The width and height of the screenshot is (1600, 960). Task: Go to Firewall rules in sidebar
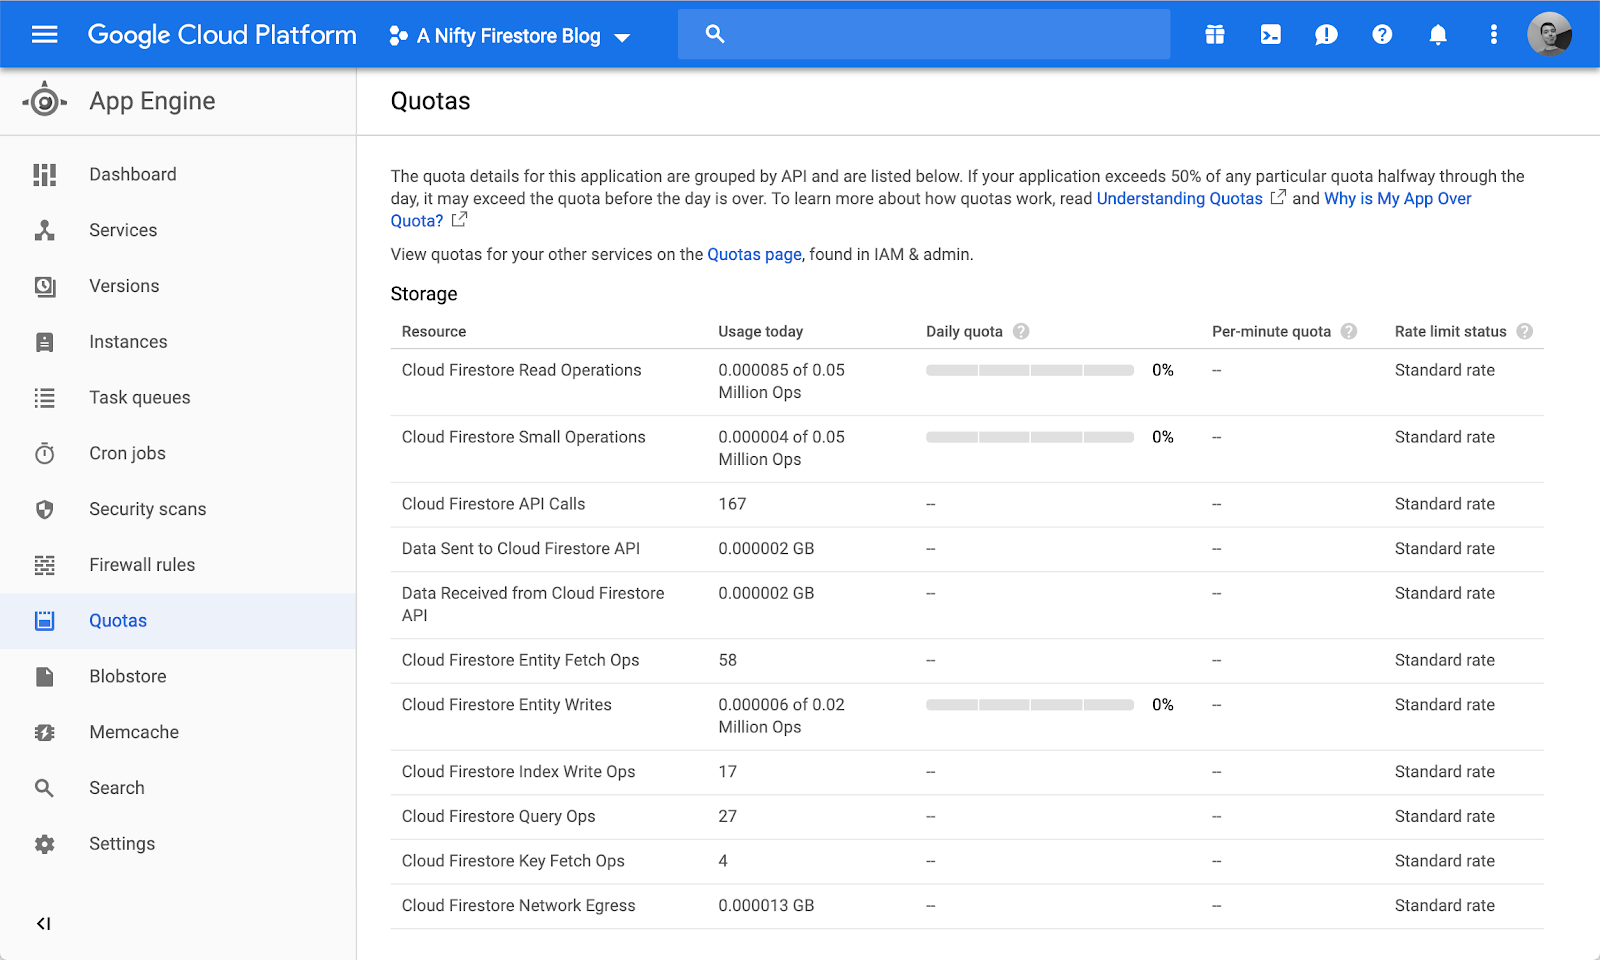coord(142,565)
